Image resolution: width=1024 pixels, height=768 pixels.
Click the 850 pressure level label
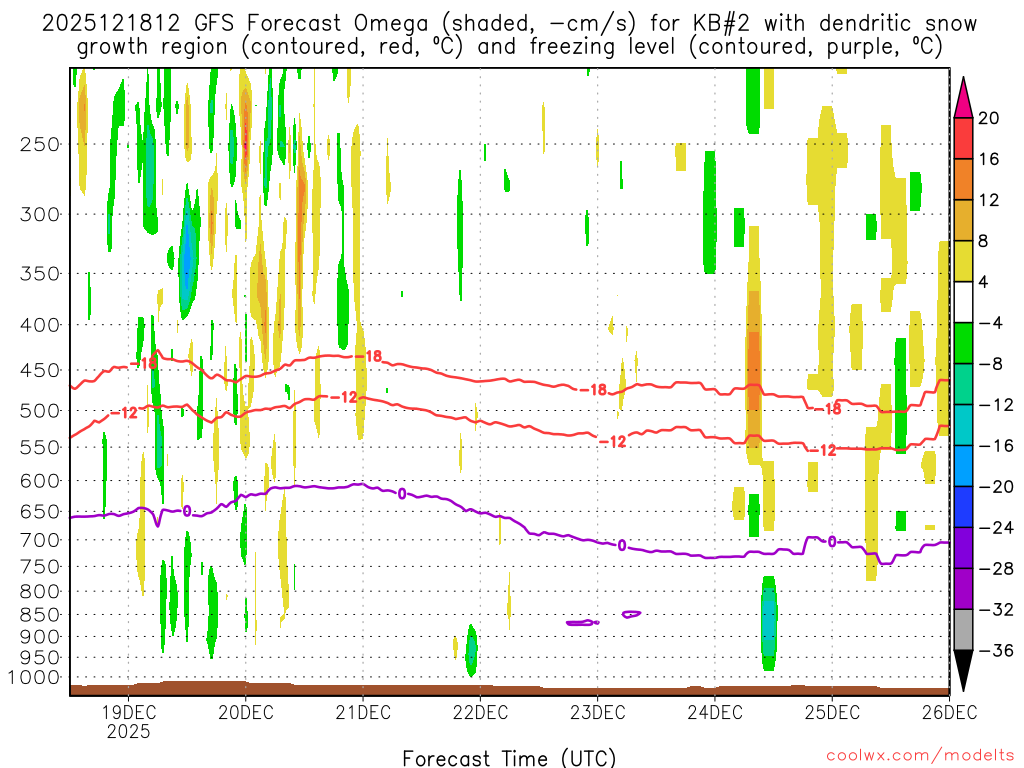(40, 615)
